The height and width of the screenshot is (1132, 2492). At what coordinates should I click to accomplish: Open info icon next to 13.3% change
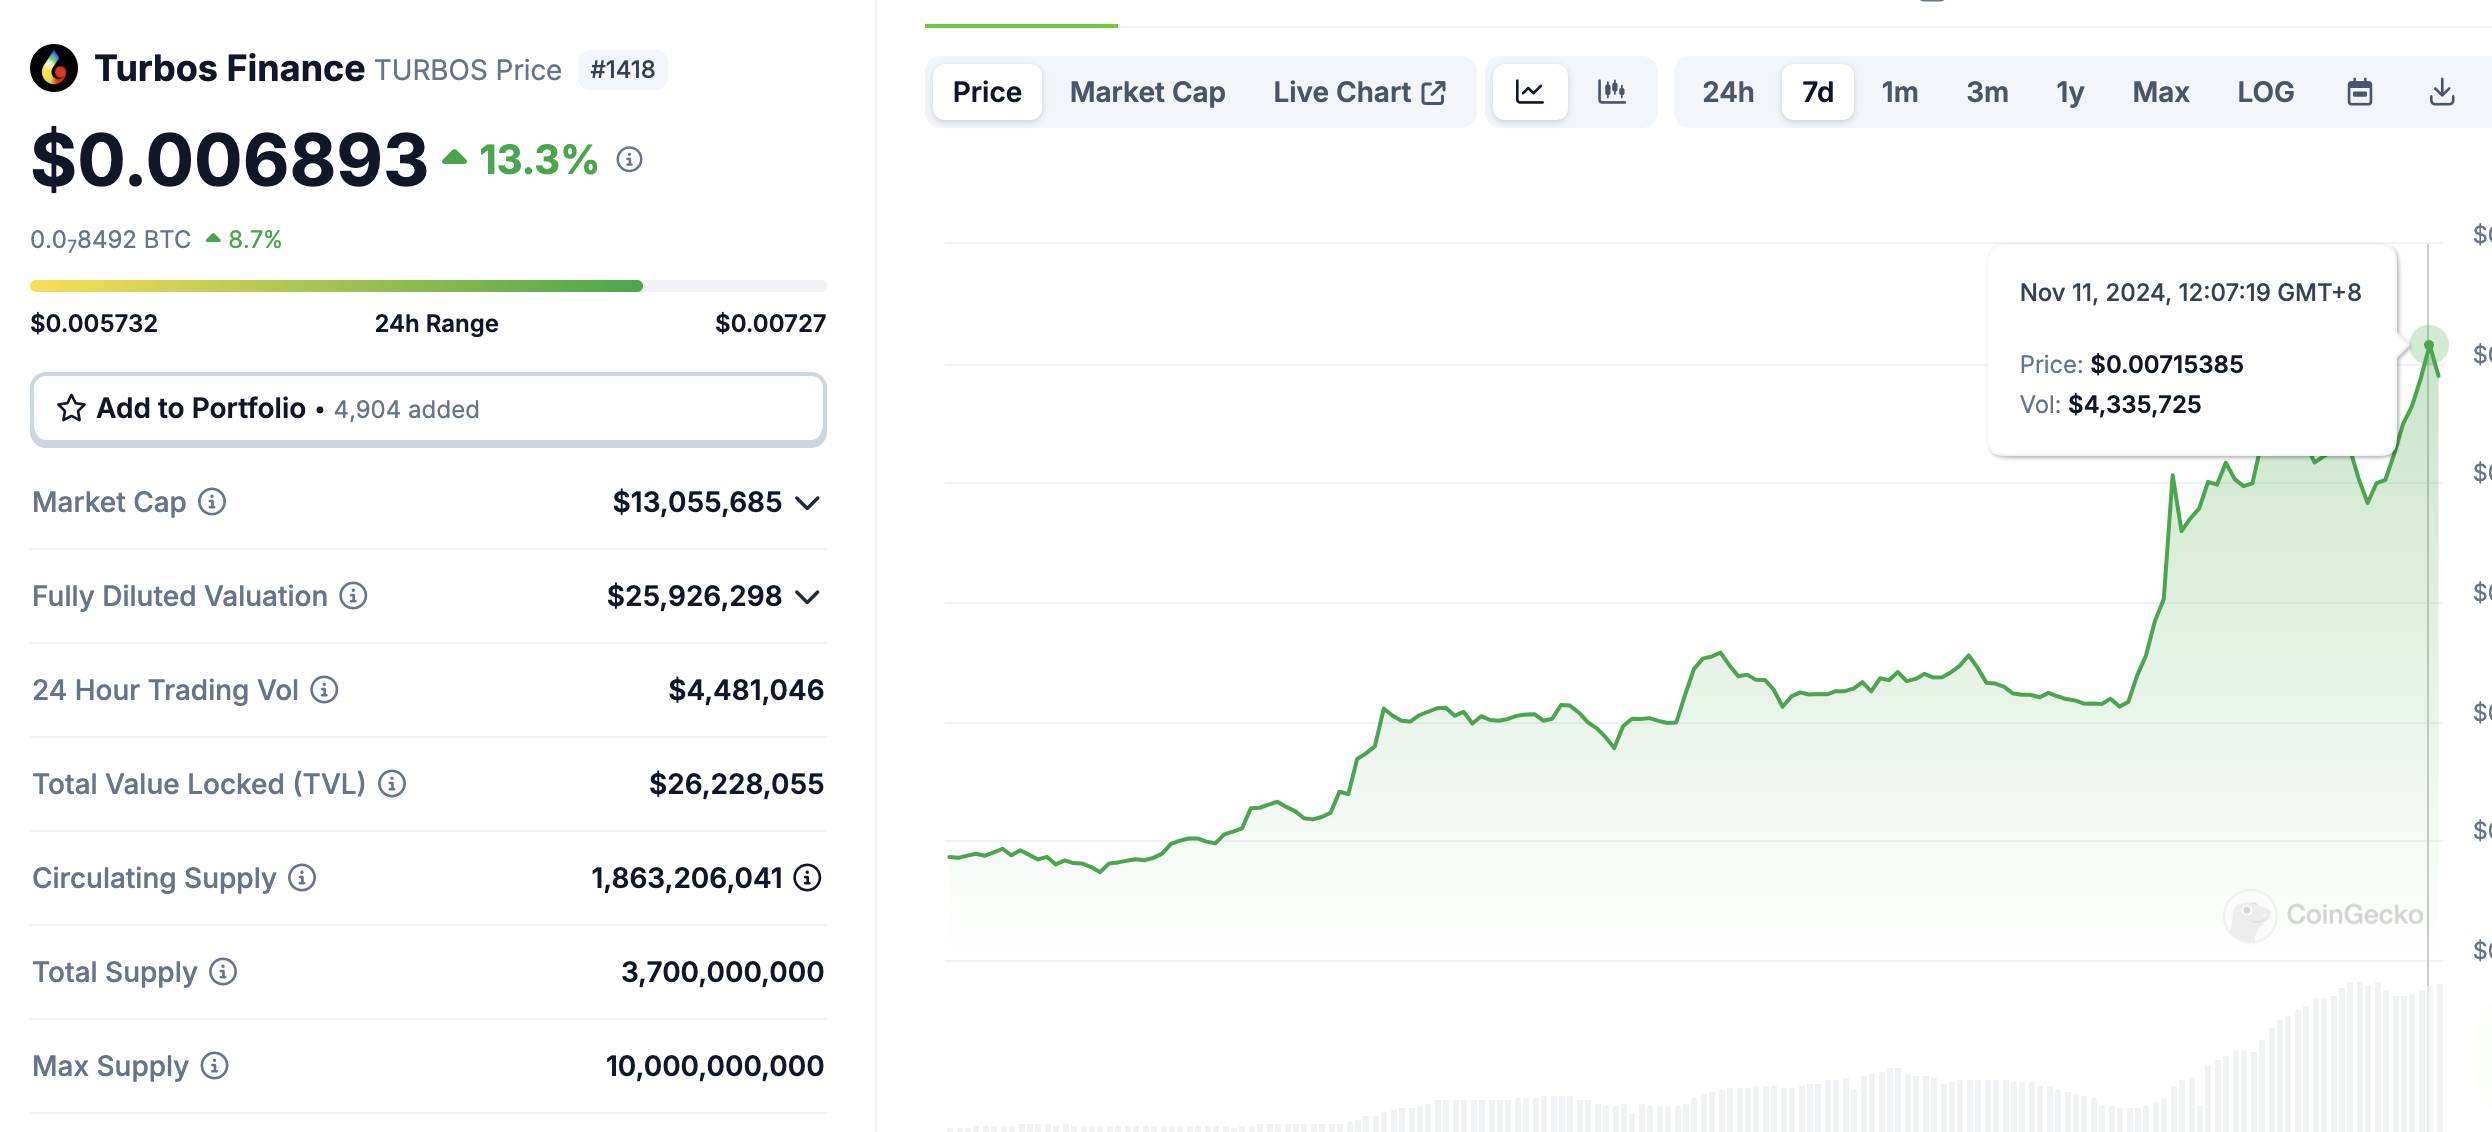point(629,159)
